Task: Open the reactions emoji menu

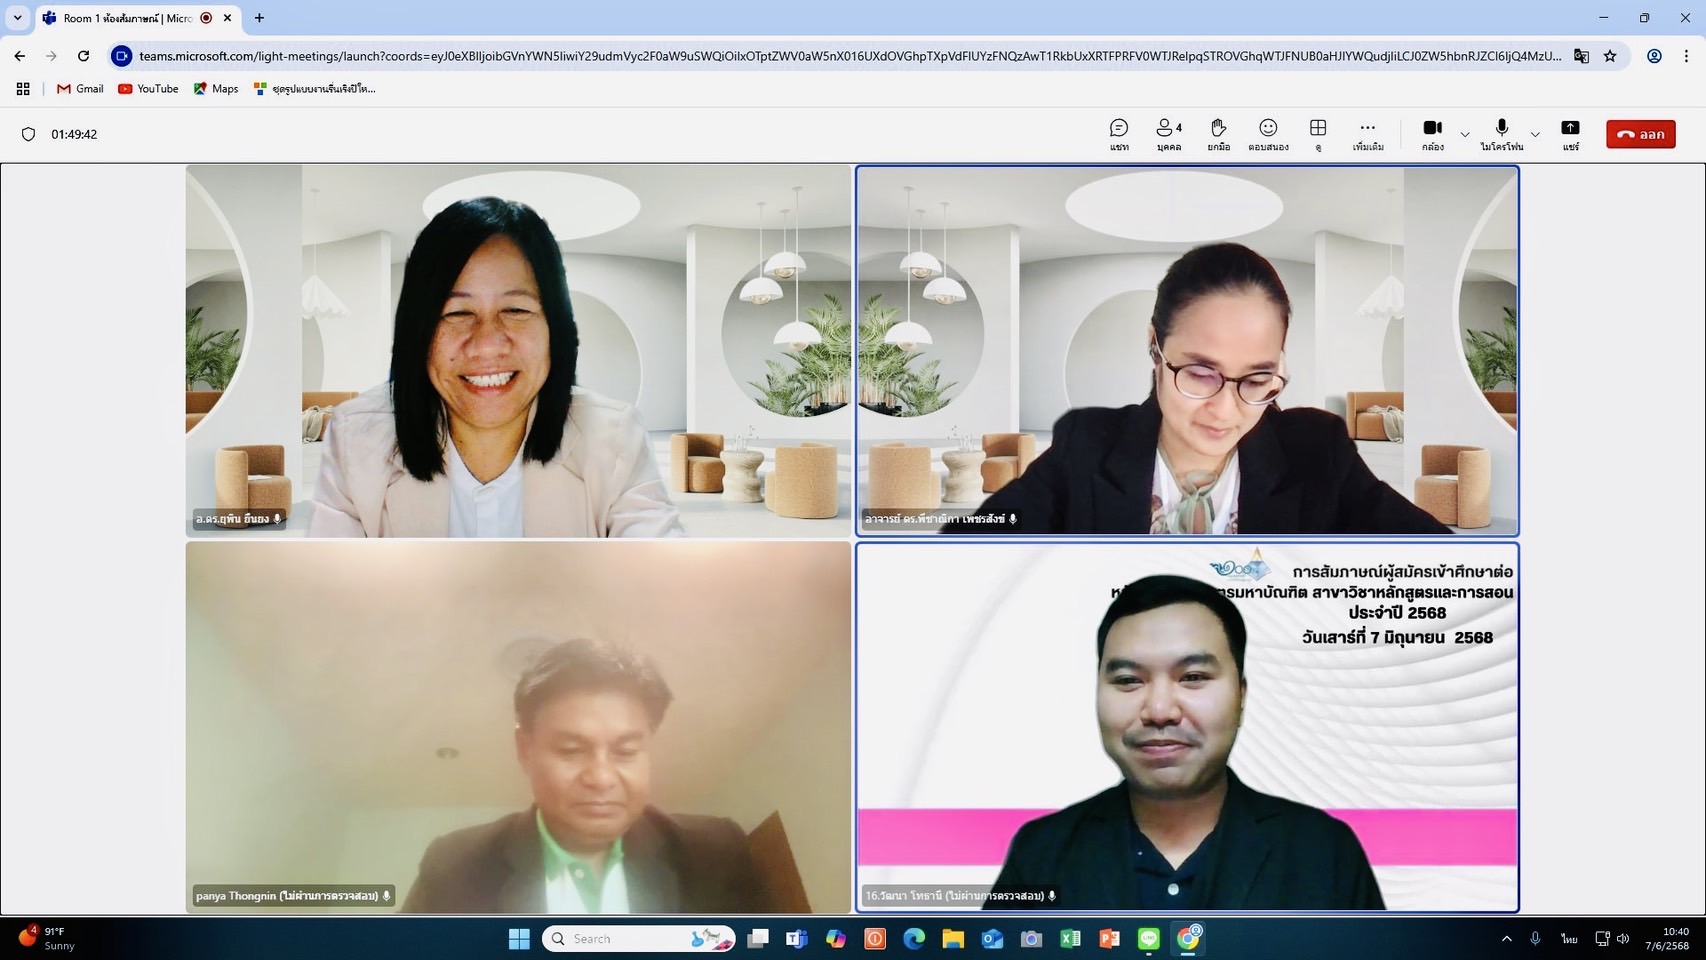Action: (x=1268, y=134)
